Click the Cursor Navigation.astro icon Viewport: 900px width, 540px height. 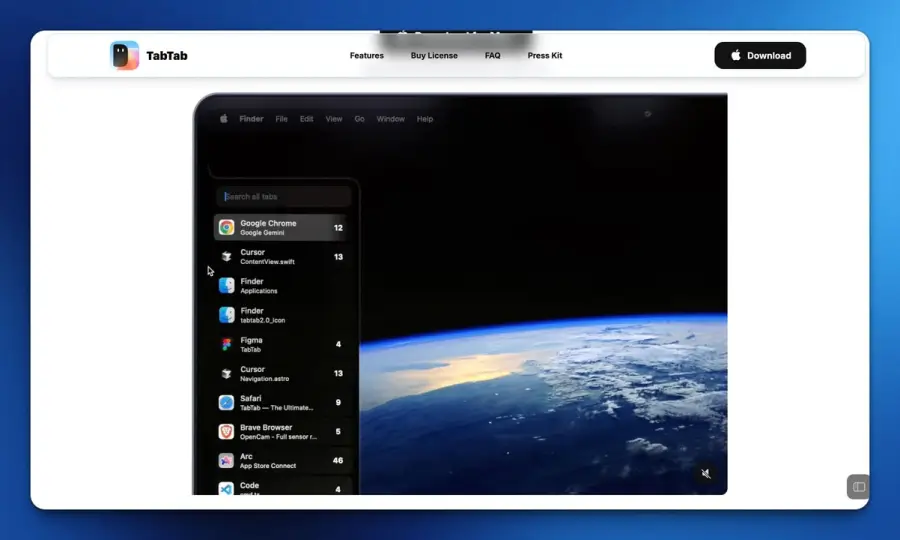(x=227, y=374)
